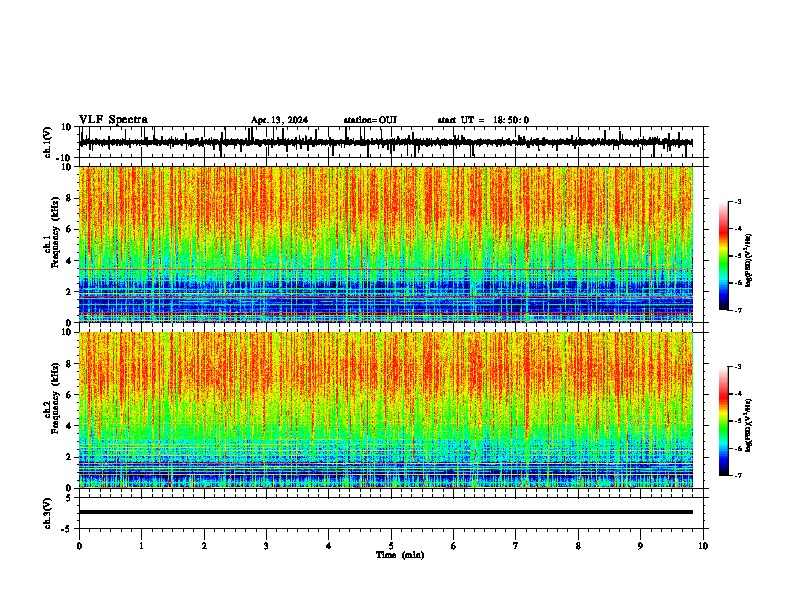Click the ch.2 spectrogram panel
The height and width of the screenshot is (612, 792).
point(386,410)
